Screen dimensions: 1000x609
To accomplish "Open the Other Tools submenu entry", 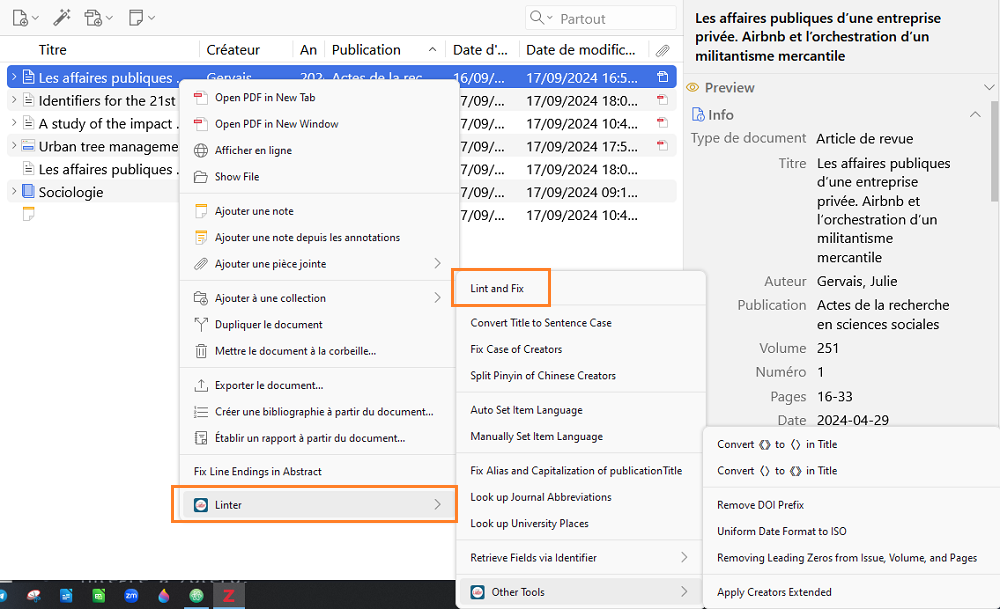I will (580, 592).
